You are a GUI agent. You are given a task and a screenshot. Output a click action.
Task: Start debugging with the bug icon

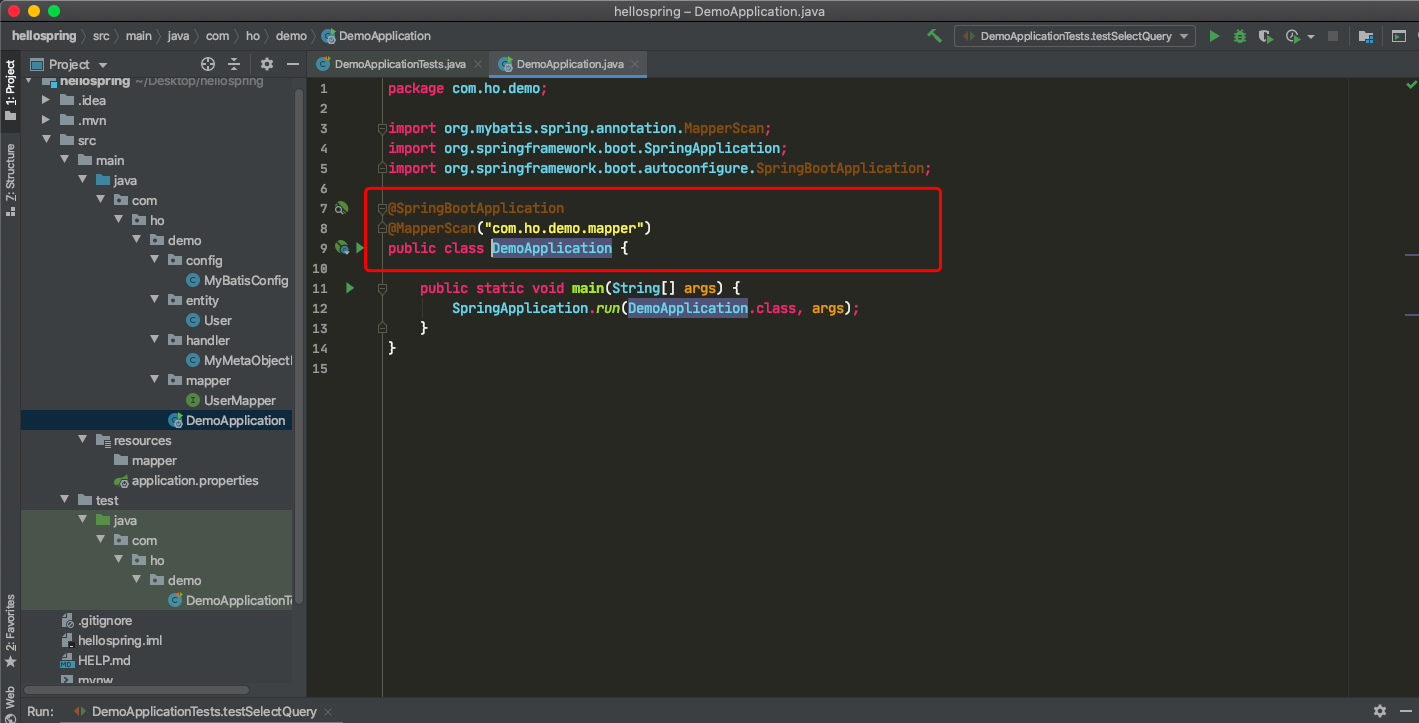1240,36
